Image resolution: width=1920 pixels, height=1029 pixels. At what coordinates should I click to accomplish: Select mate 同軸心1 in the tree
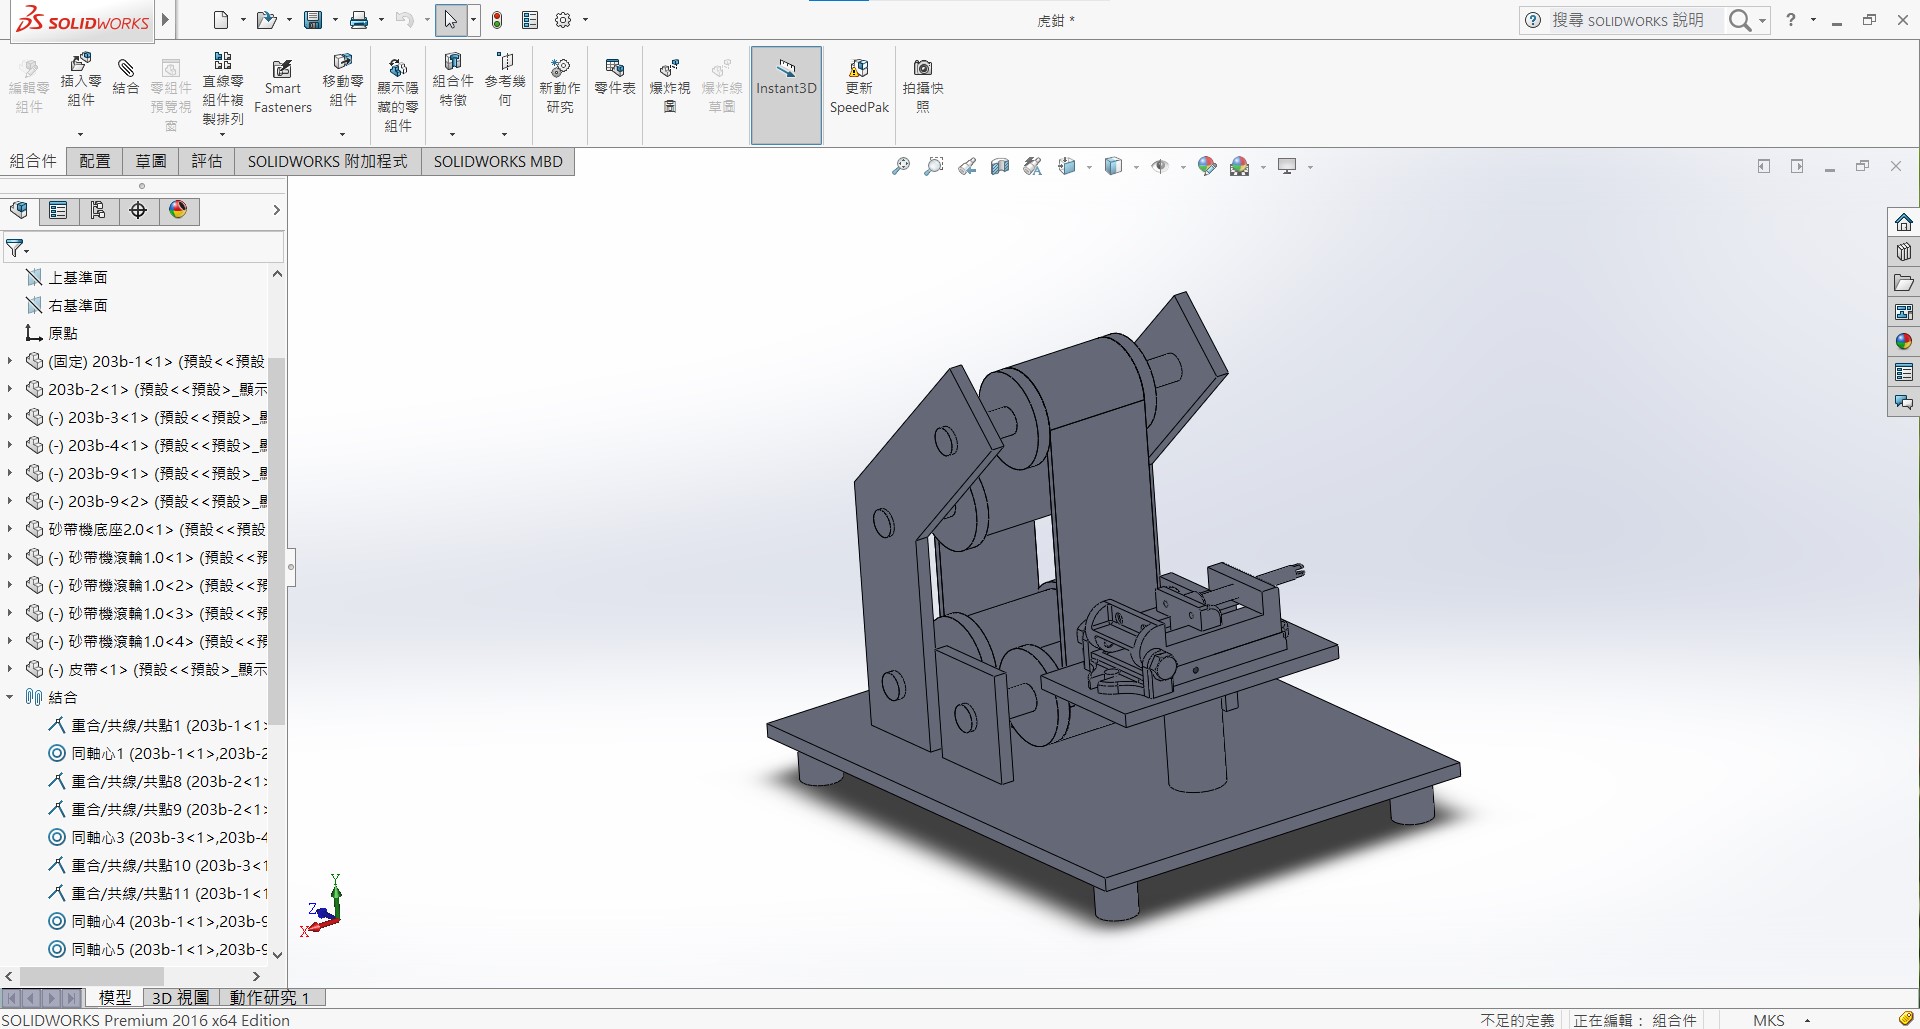click(x=158, y=753)
